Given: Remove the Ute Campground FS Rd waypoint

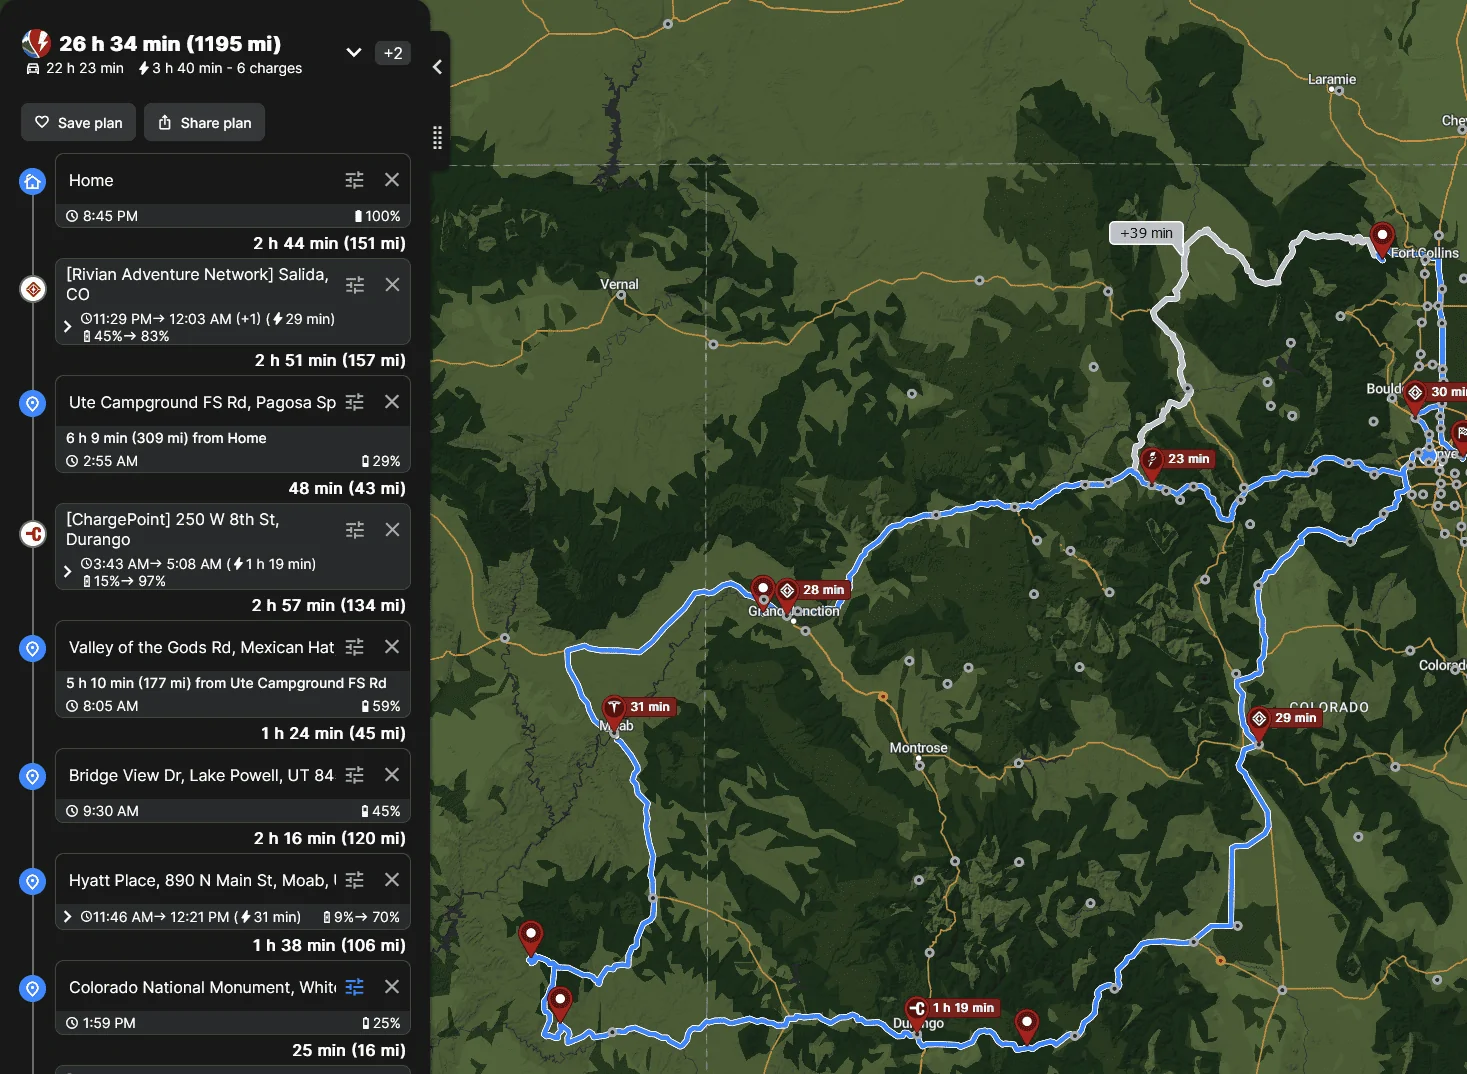Looking at the screenshot, I should click(392, 402).
